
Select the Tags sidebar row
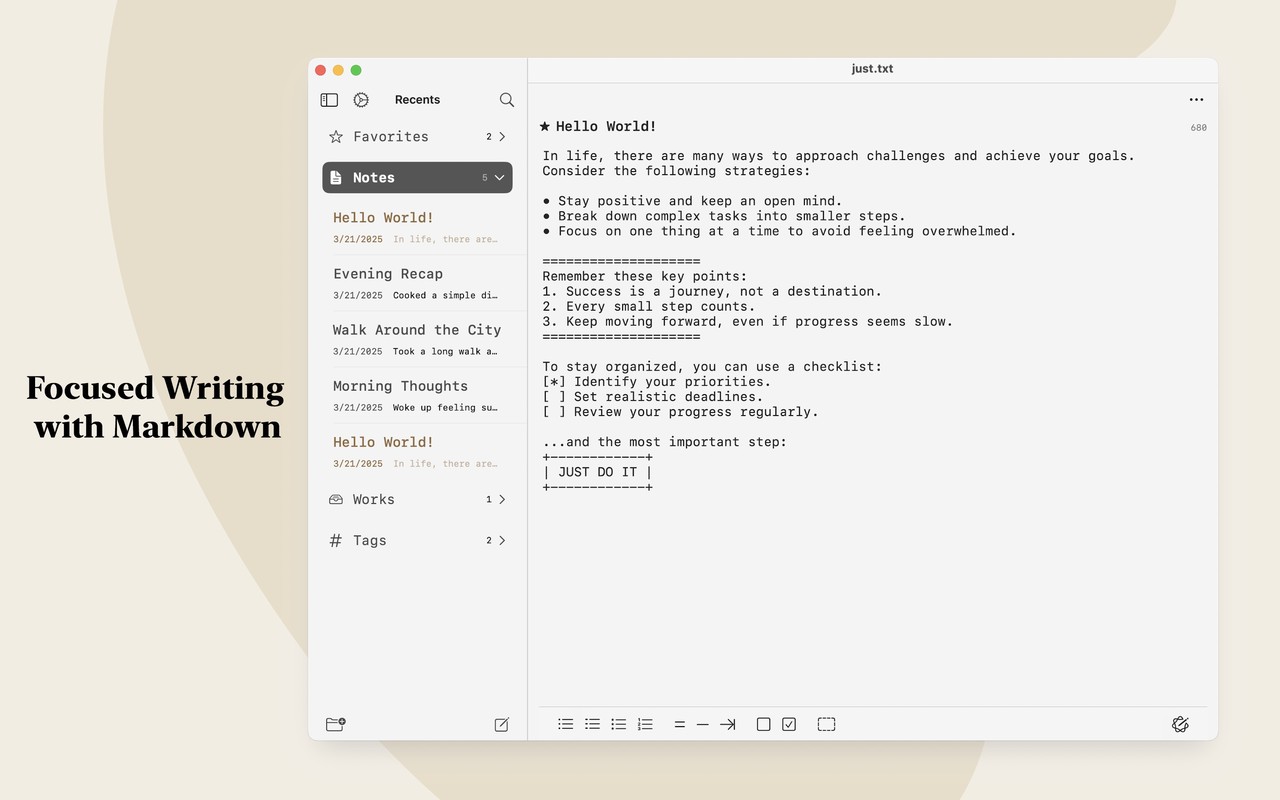(417, 540)
